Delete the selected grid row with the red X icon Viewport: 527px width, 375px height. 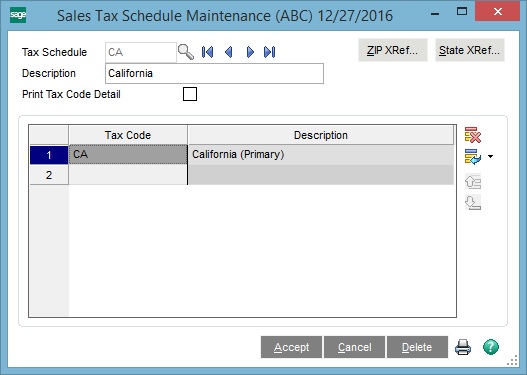pos(473,135)
